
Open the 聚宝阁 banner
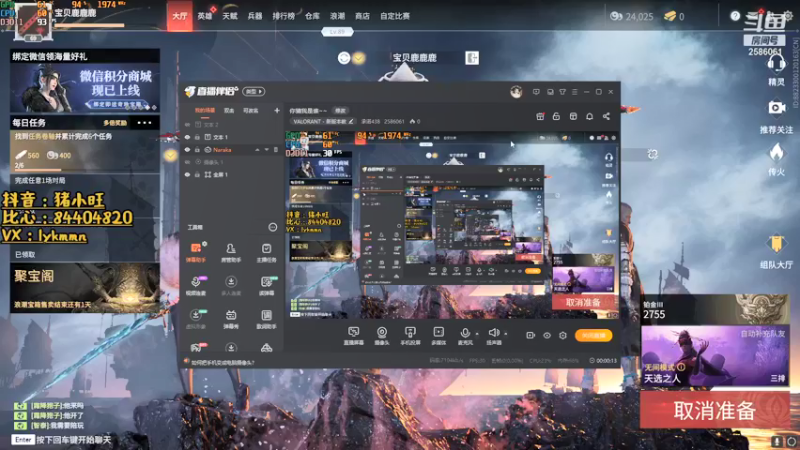click(85, 288)
